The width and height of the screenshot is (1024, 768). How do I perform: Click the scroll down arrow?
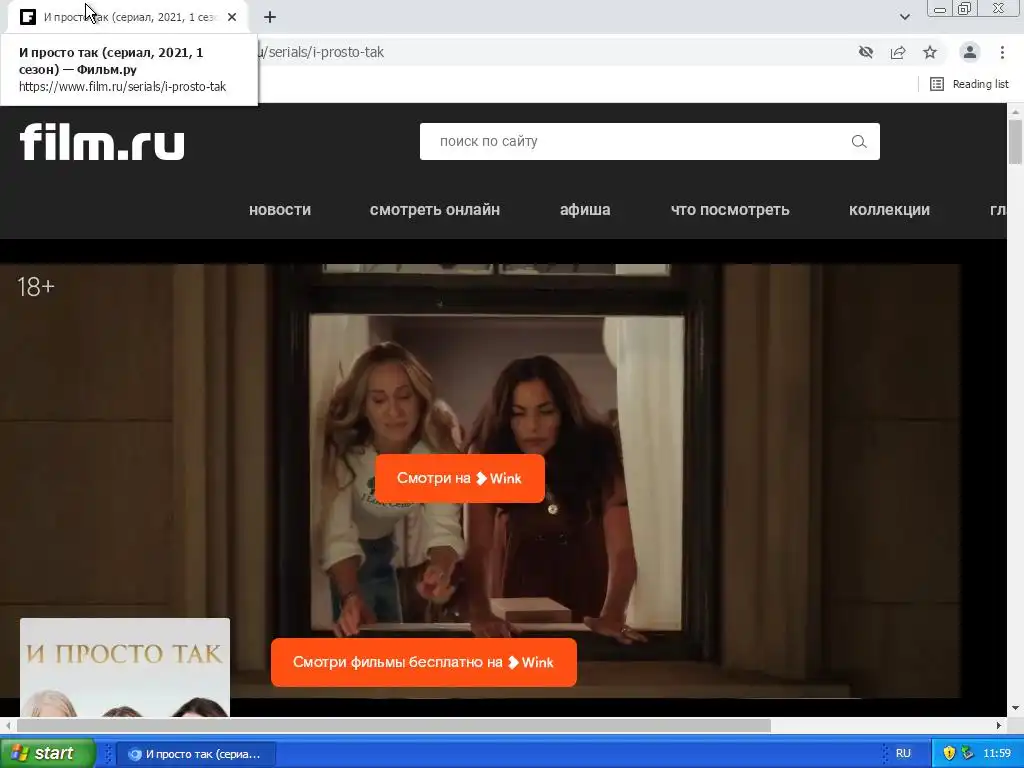coord(1016,709)
